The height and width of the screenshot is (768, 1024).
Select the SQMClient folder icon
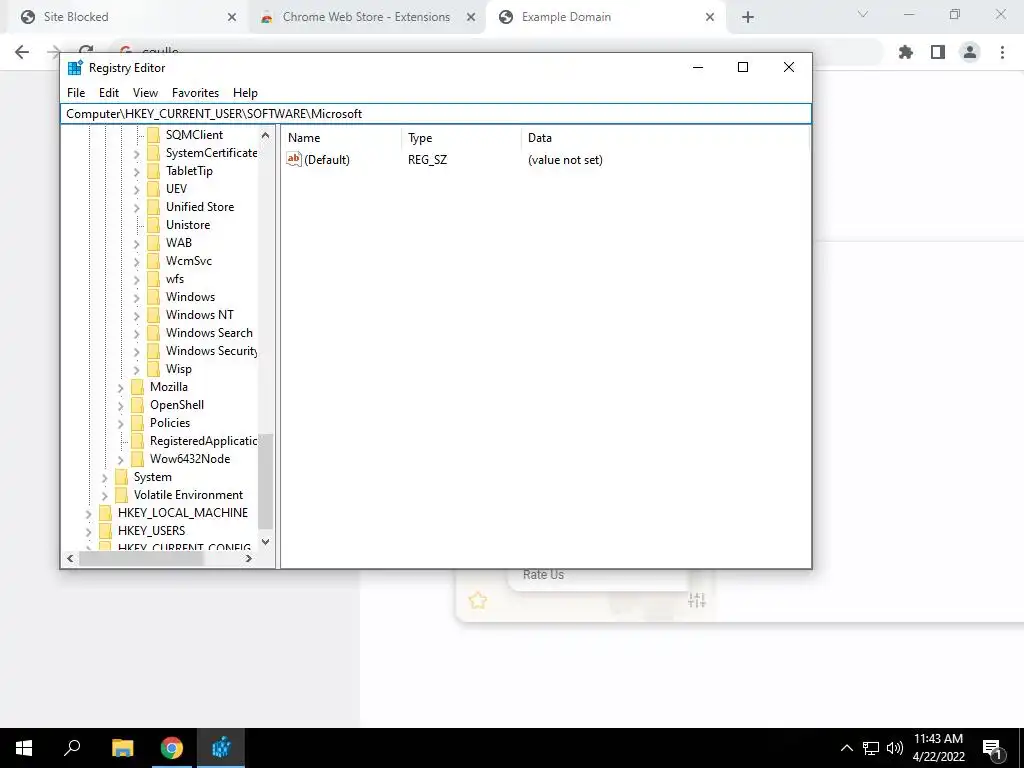153,135
